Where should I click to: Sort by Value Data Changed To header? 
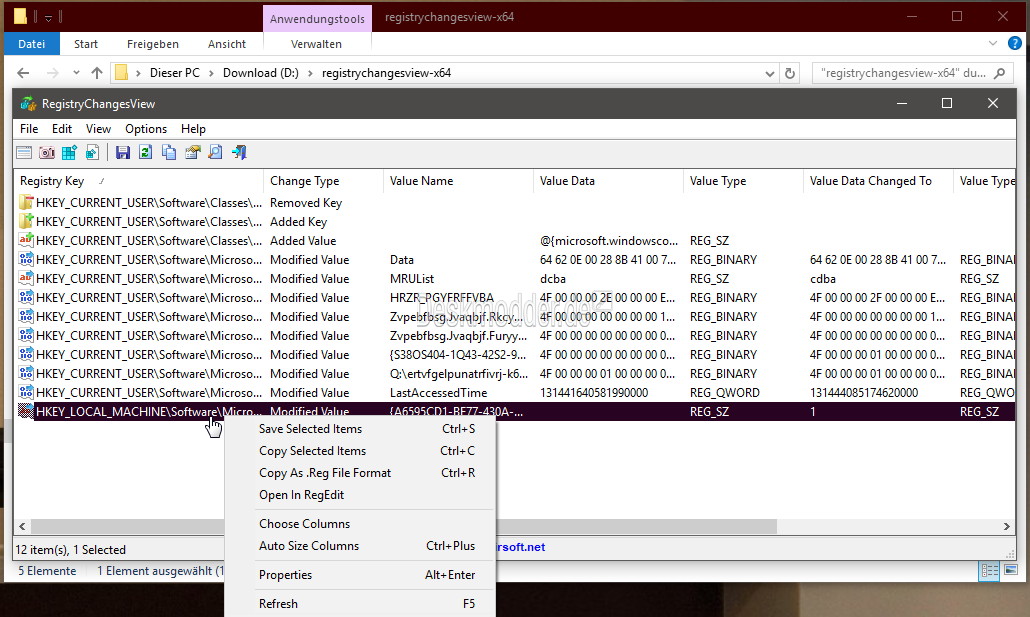[x=878, y=181]
